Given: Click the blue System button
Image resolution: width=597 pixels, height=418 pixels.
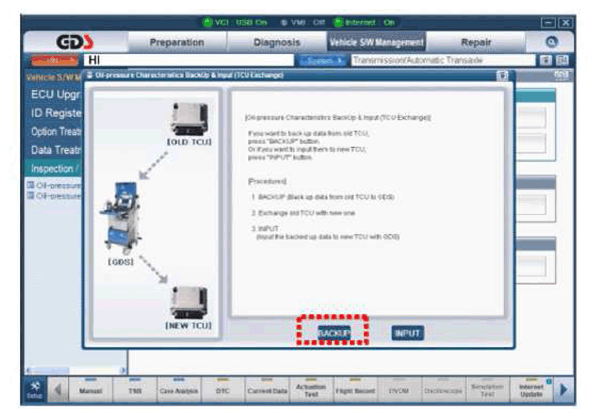Looking at the screenshot, I should point(322,61).
